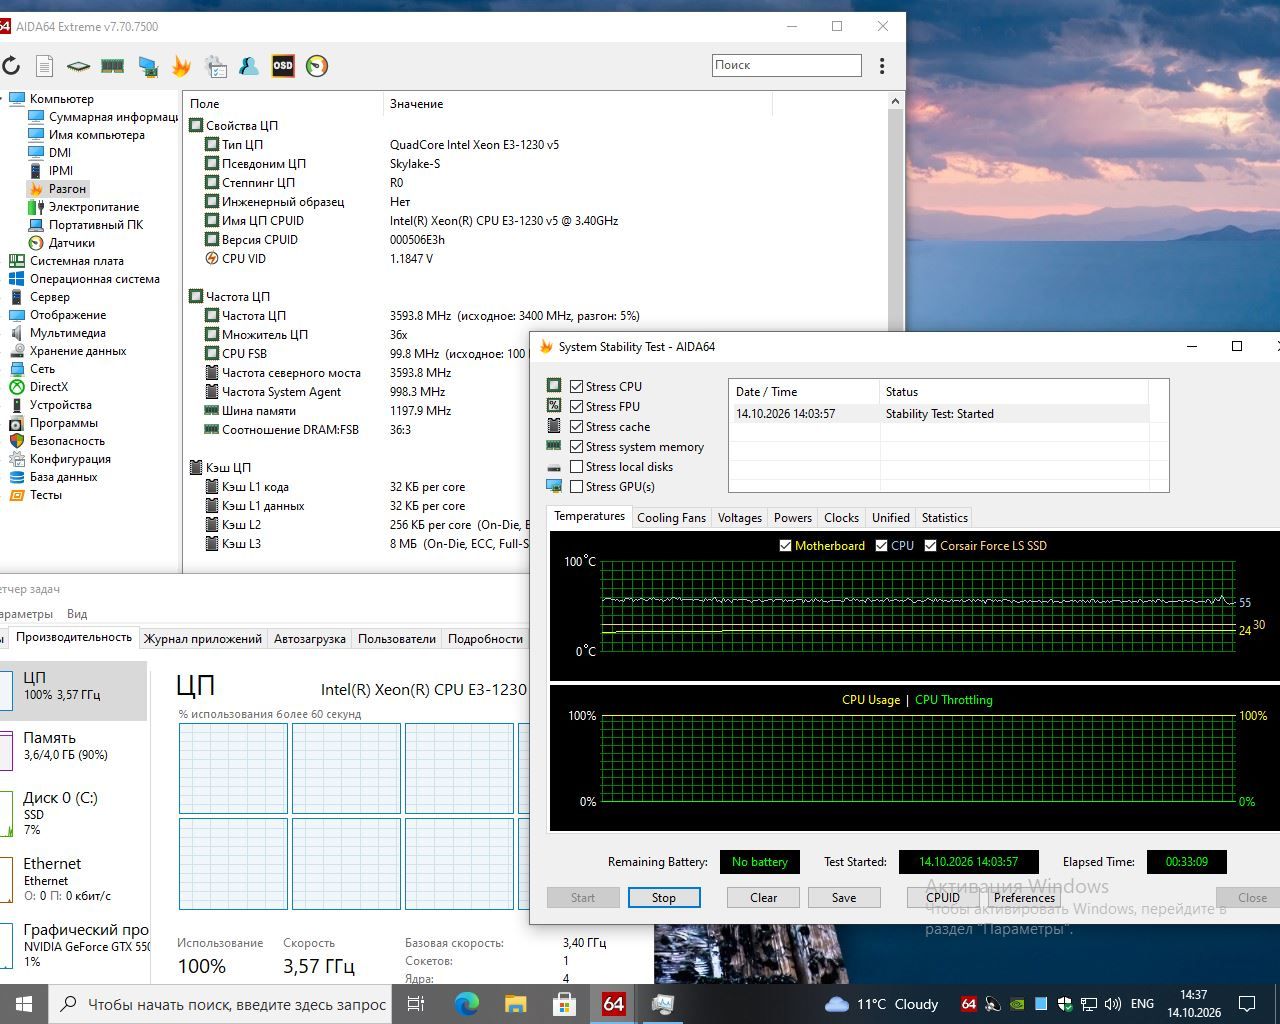Open the Statistics tab

pyautogui.click(x=944, y=517)
